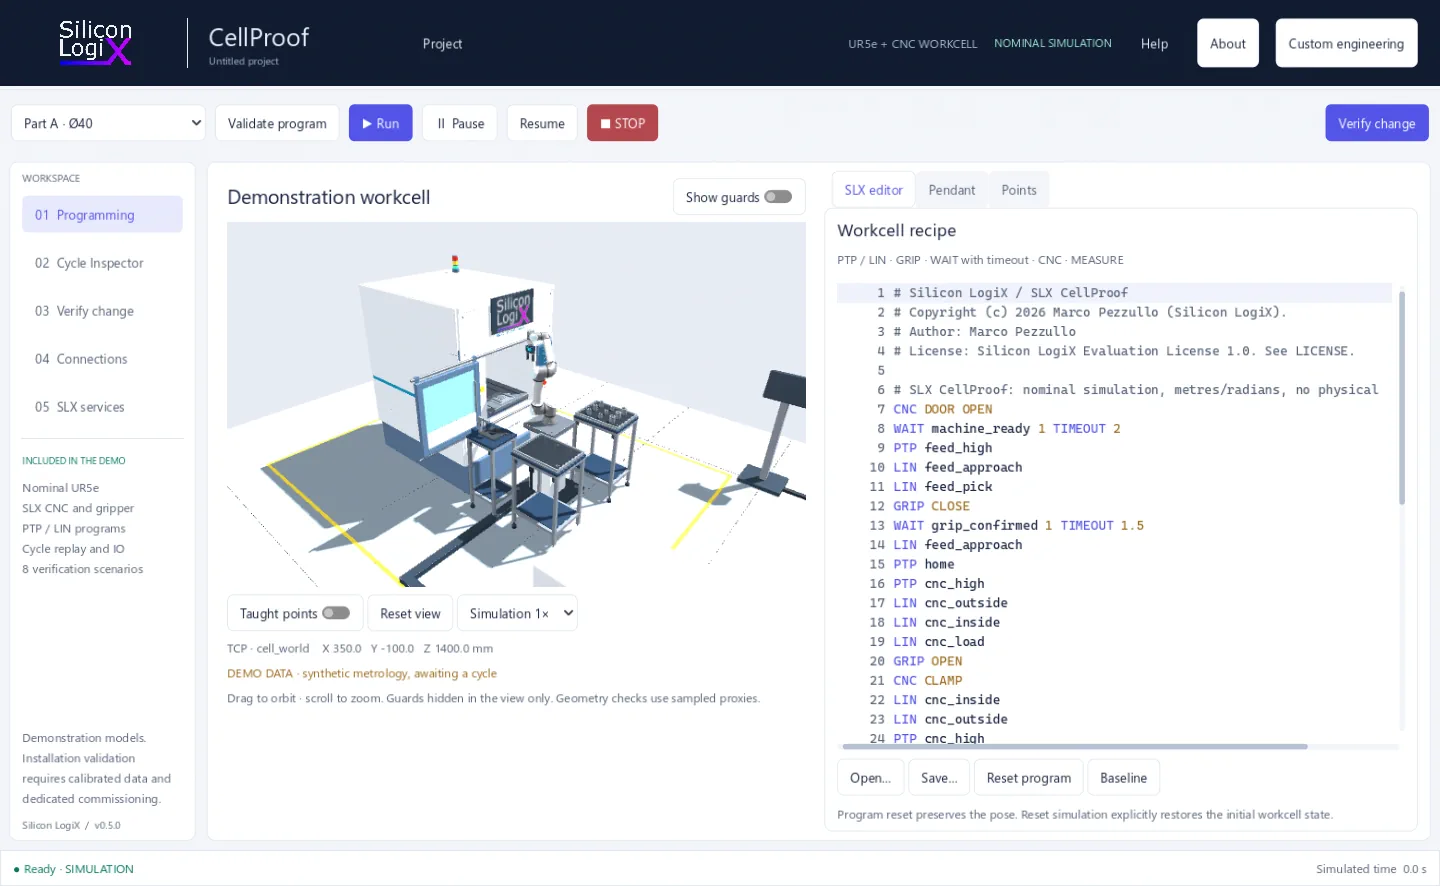Click the 'Simulated time 0.0 s' readout

[x=1371, y=869]
